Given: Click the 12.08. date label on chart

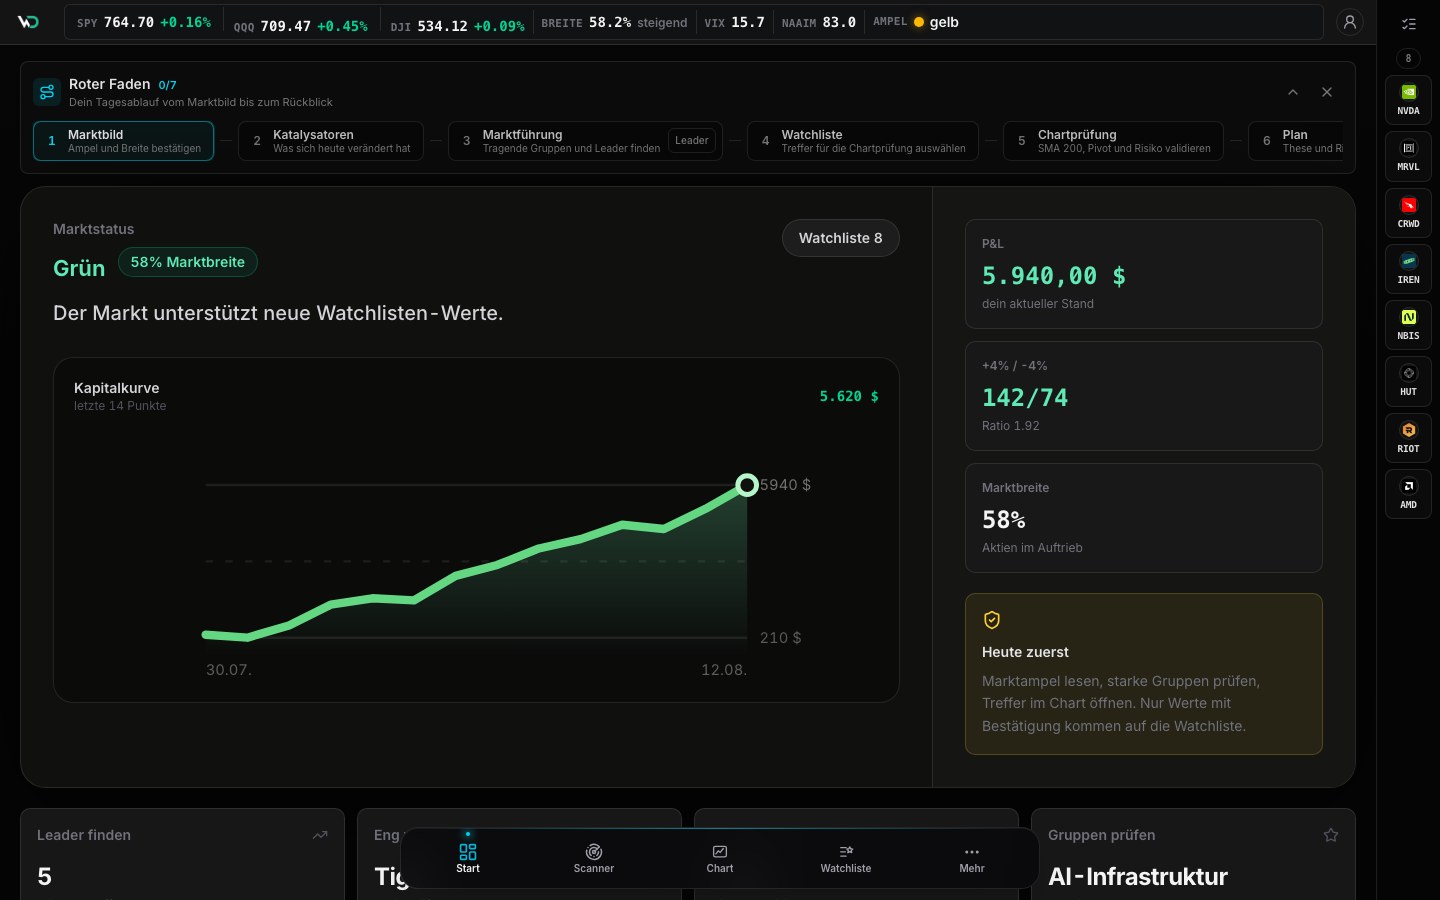Looking at the screenshot, I should 724,670.
